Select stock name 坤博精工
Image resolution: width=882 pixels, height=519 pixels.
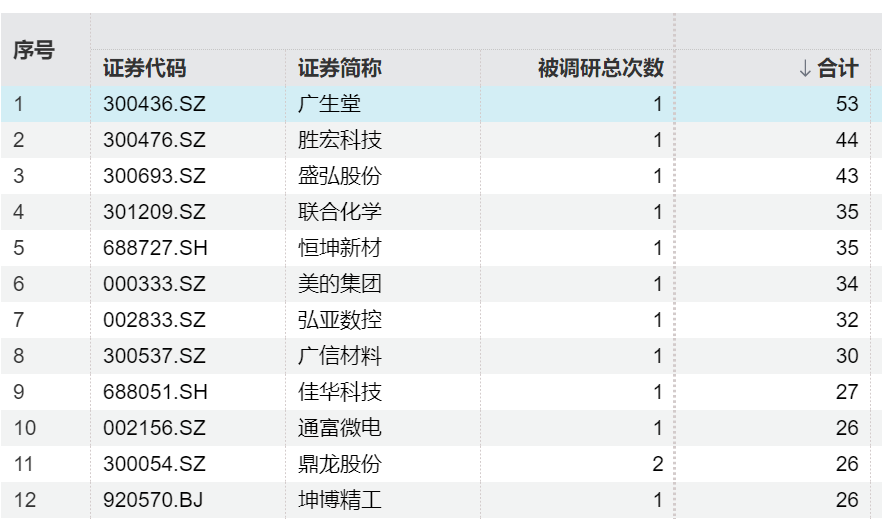point(340,500)
